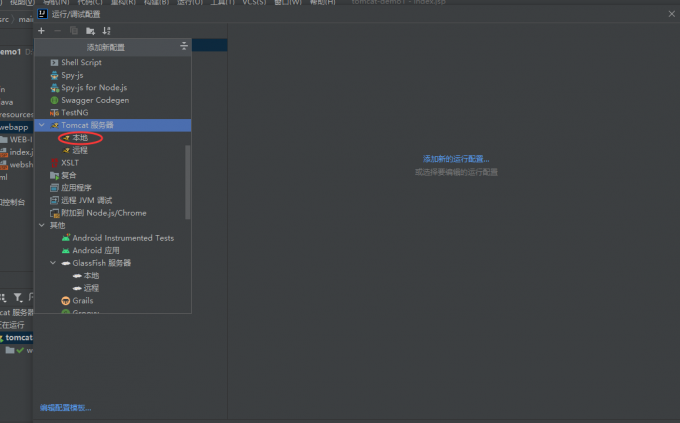Click the Android Instrumented Tests icon
680x423 pixels.
tap(65, 238)
